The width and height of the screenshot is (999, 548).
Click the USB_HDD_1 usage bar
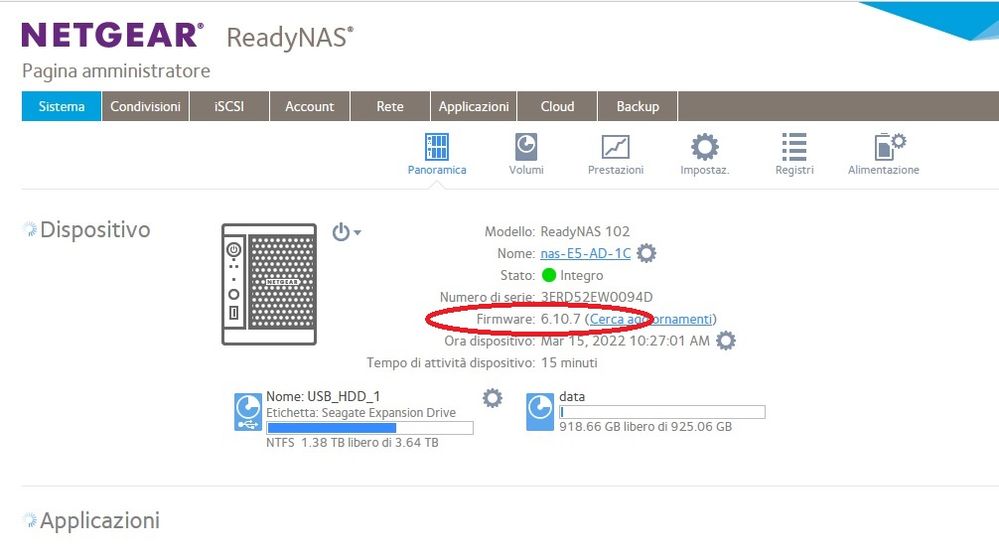370,428
